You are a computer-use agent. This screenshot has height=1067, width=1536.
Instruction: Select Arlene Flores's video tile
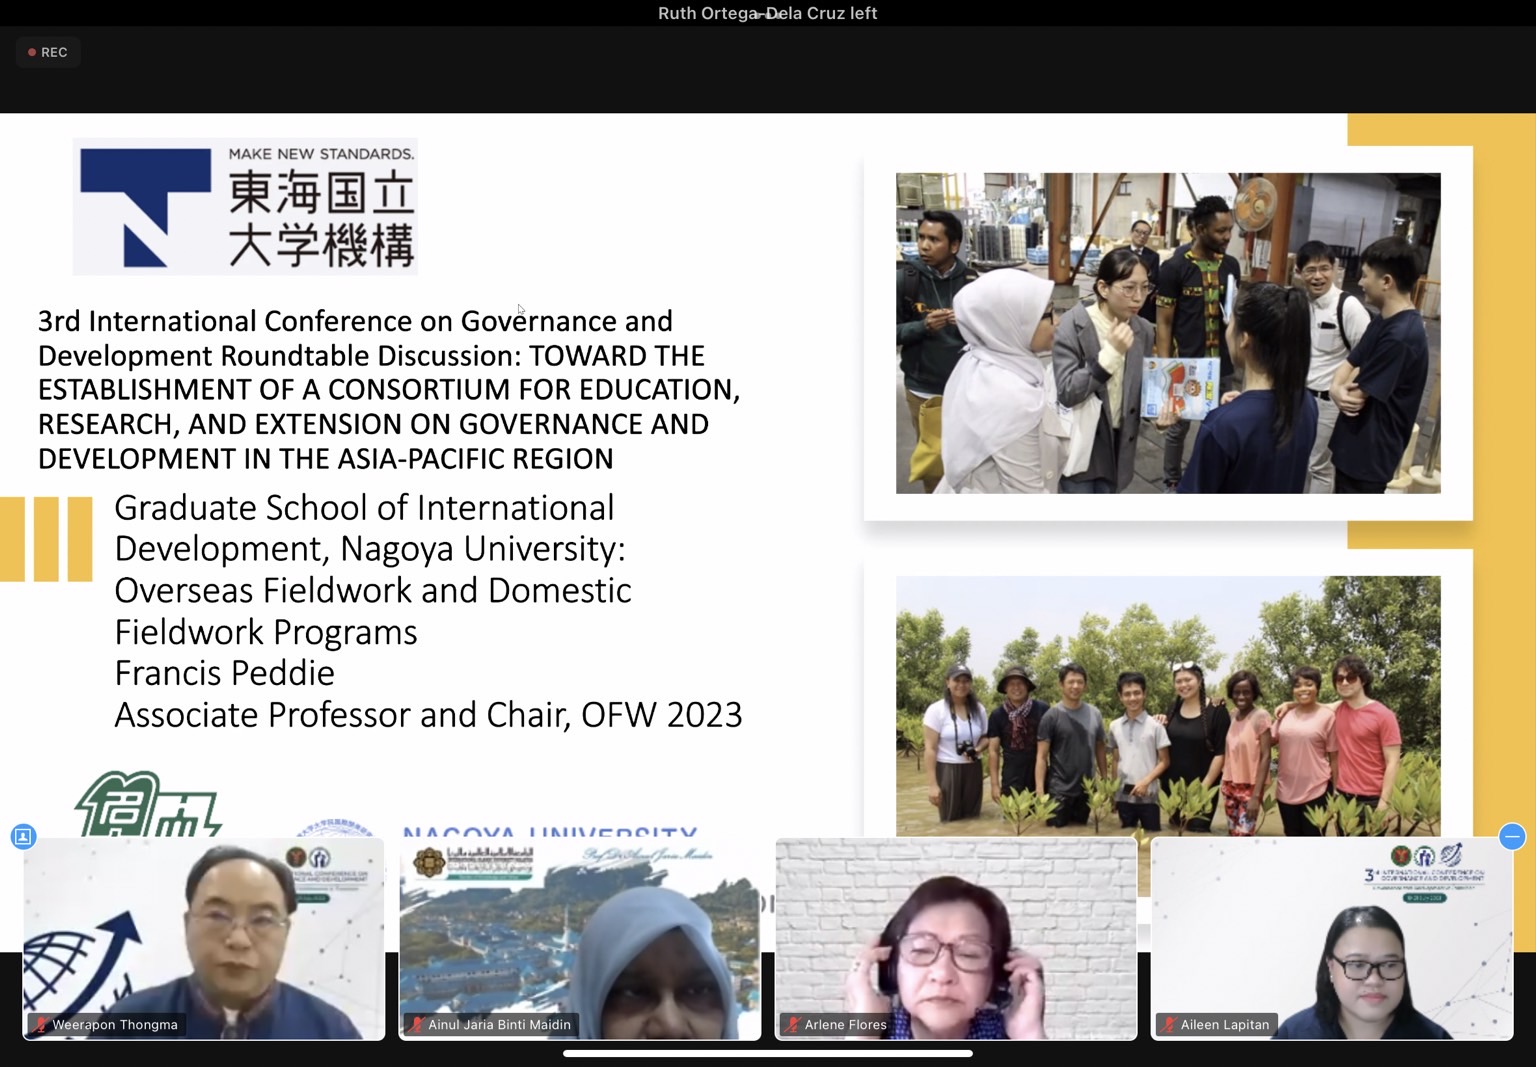click(x=956, y=939)
